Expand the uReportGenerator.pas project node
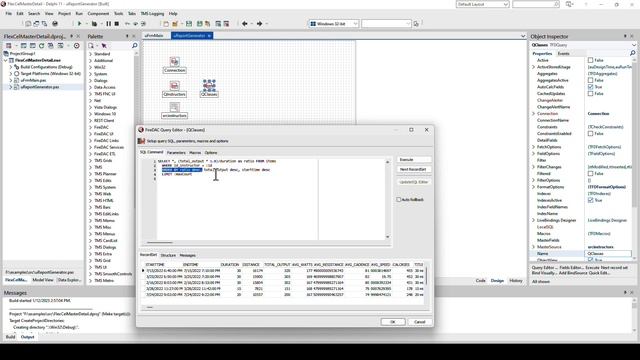 [11, 87]
